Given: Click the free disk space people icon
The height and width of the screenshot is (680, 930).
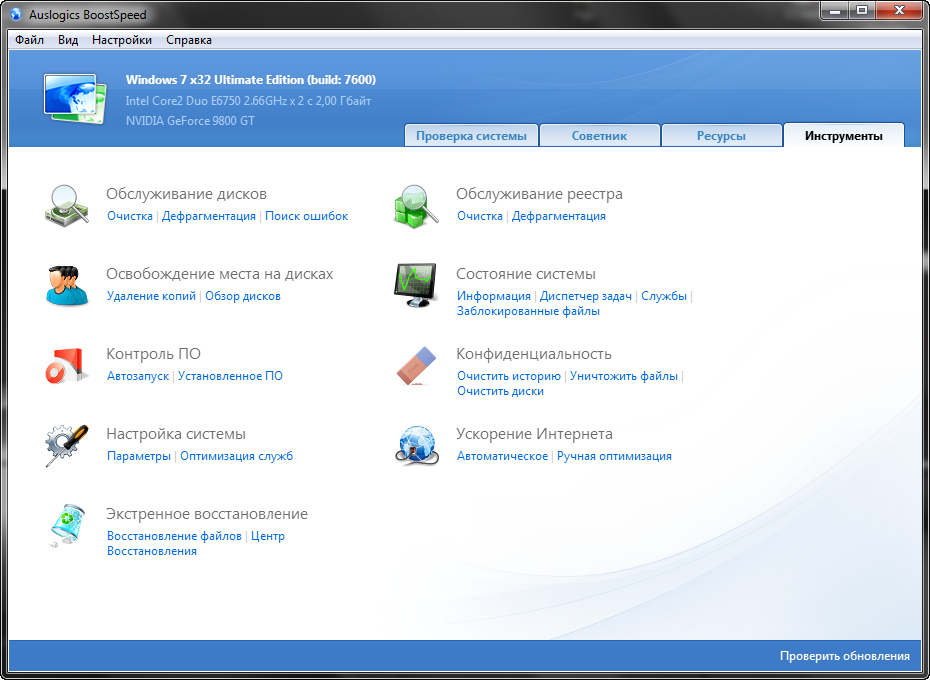Looking at the screenshot, I should pyautogui.click(x=66, y=285).
